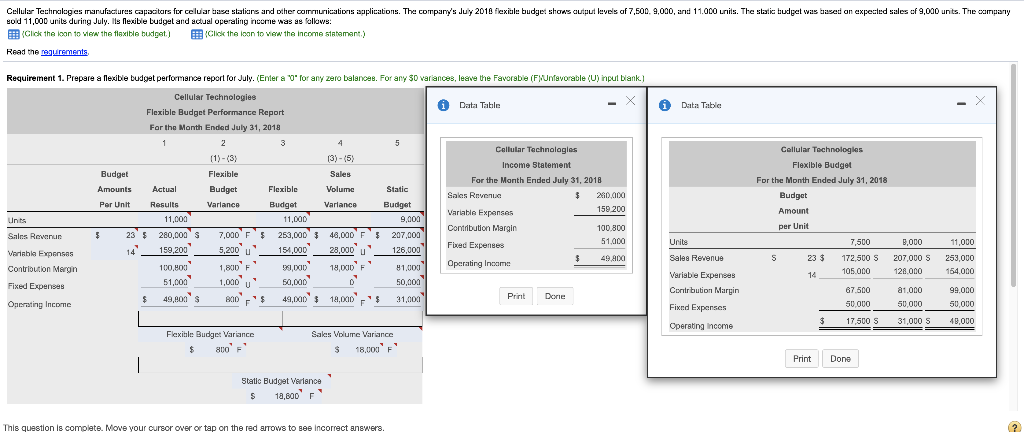The height and width of the screenshot is (432, 1024).
Task: Click Contribution Margin 100,800 in Income Statement popup
Action: [x=611, y=229]
